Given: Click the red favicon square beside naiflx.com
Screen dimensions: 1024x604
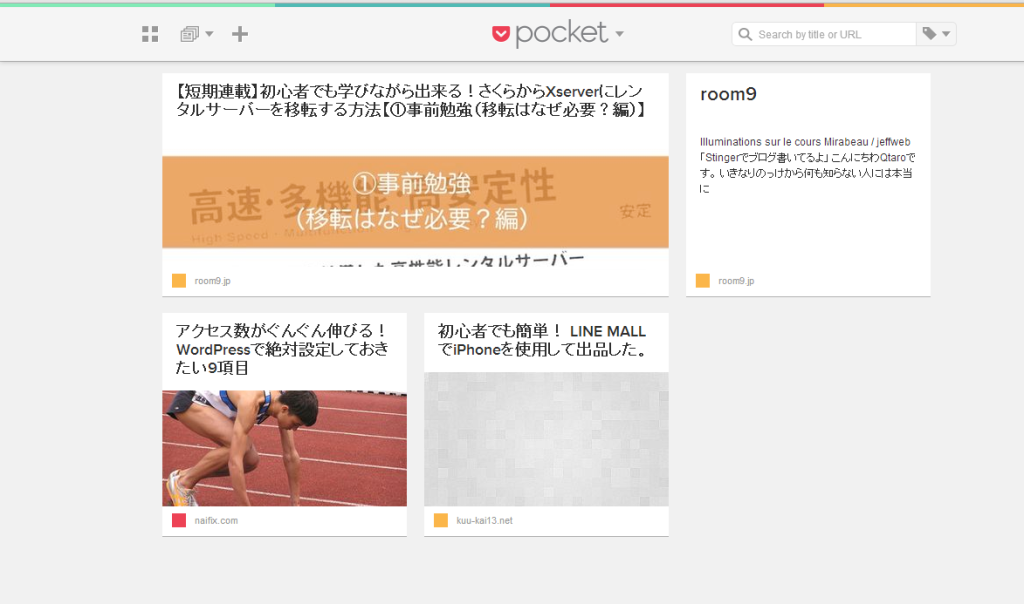Looking at the screenshot, I should coord(177,520).
